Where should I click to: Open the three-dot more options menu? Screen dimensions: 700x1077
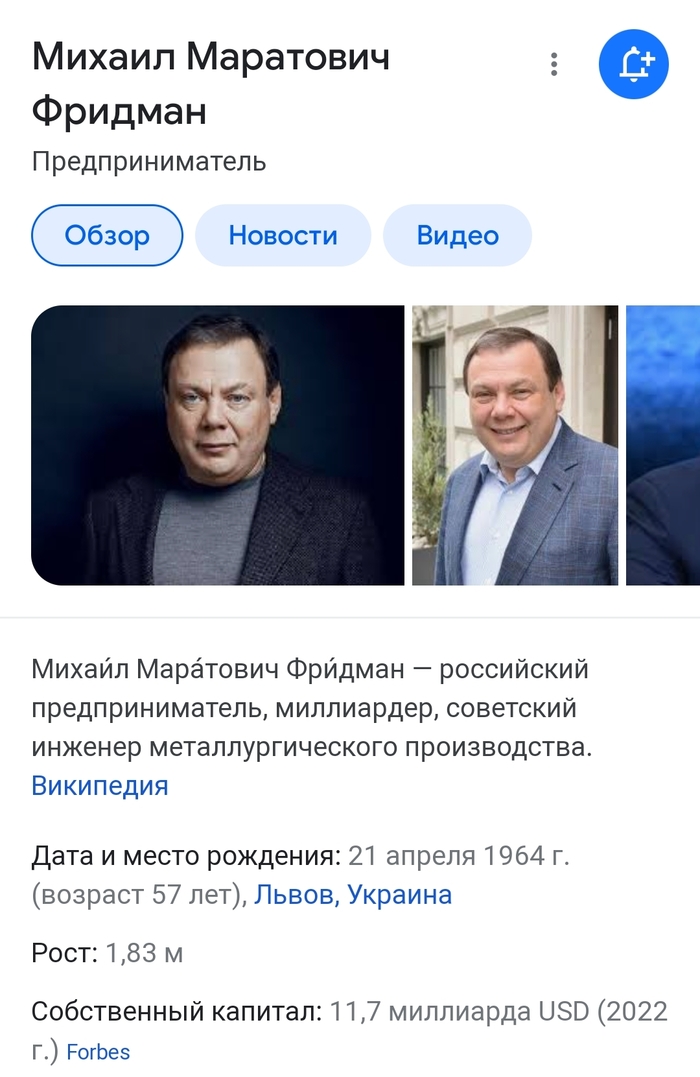553,65
